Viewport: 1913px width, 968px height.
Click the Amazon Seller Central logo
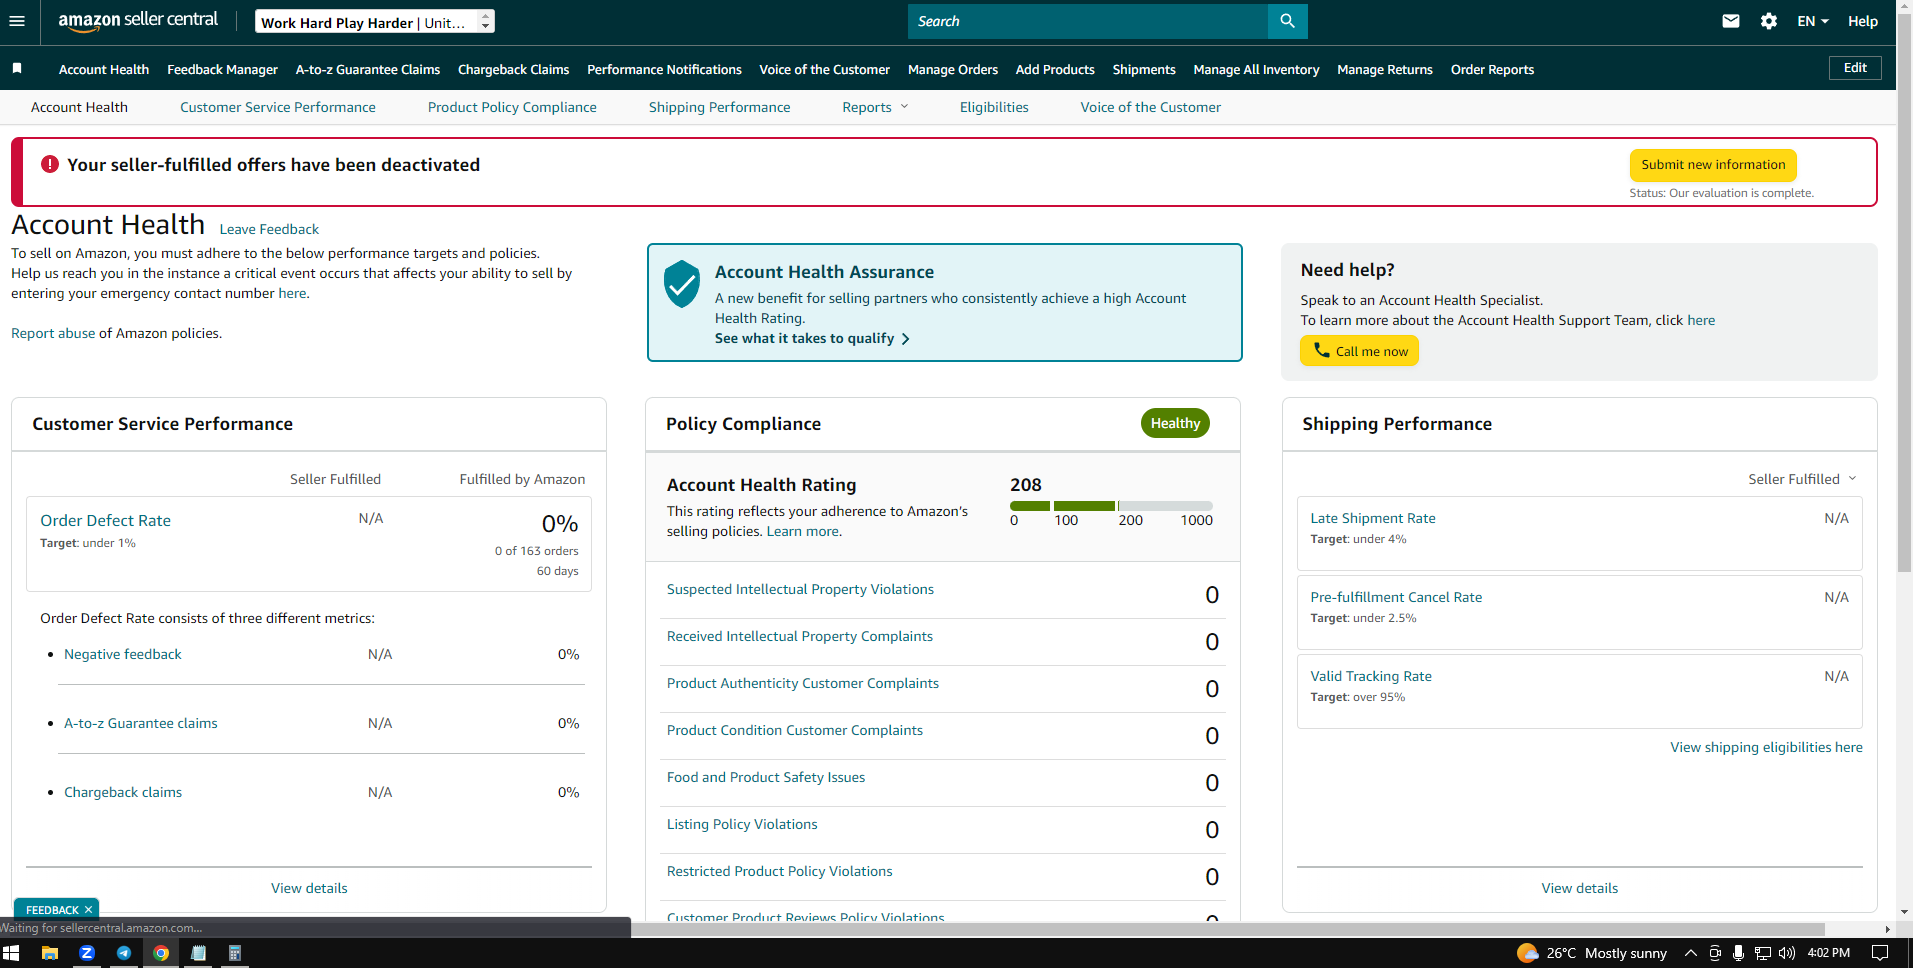pos(138,21)
